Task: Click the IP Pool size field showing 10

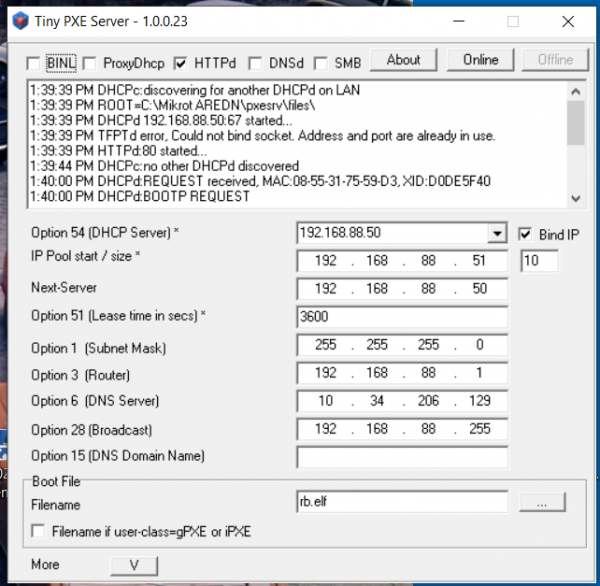Action: click(x=539, y=261)
